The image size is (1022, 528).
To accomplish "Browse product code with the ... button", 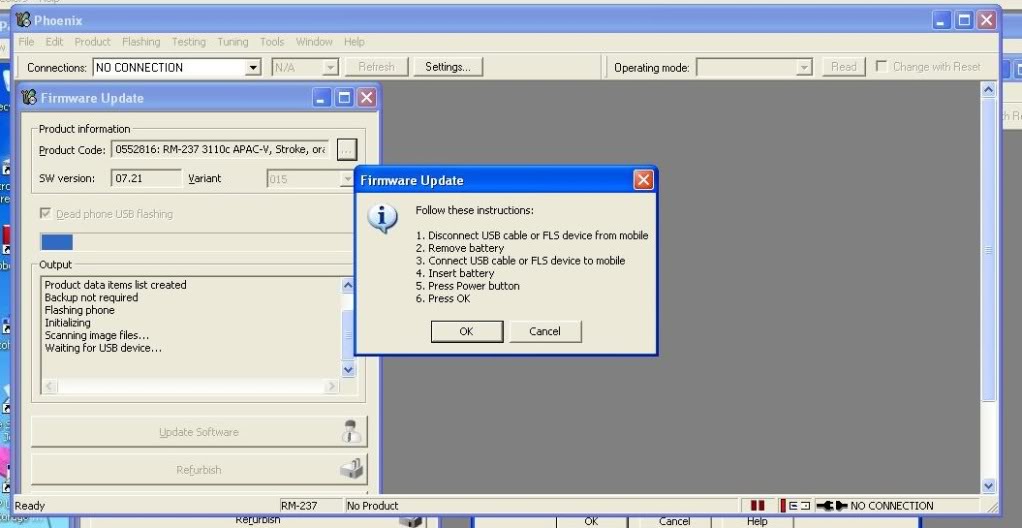I will point(347,150).
